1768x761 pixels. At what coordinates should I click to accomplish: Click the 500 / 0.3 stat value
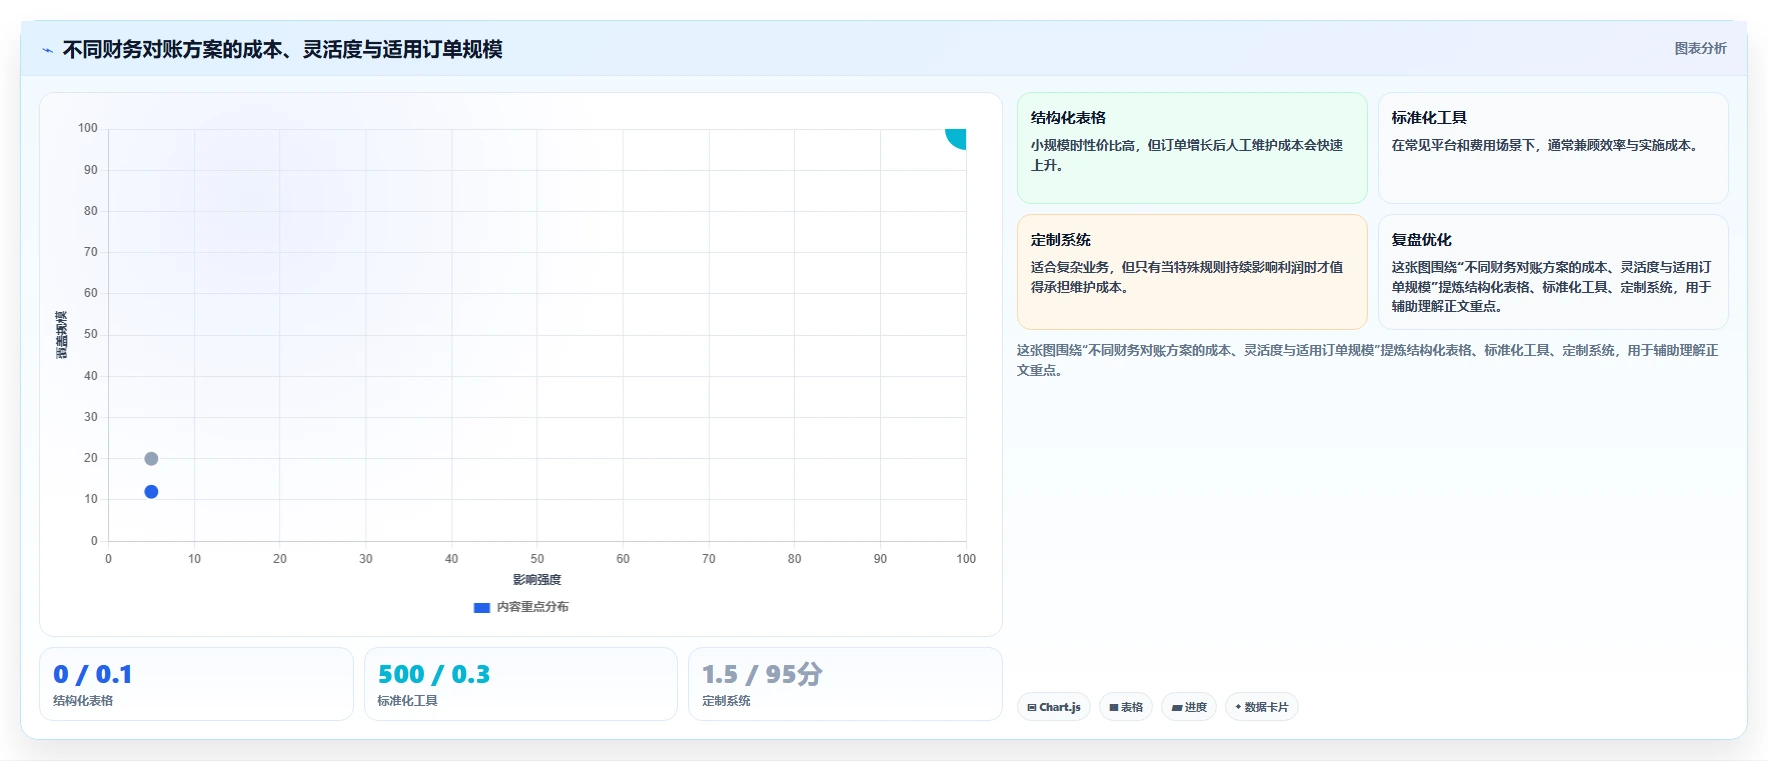(434, 675)
